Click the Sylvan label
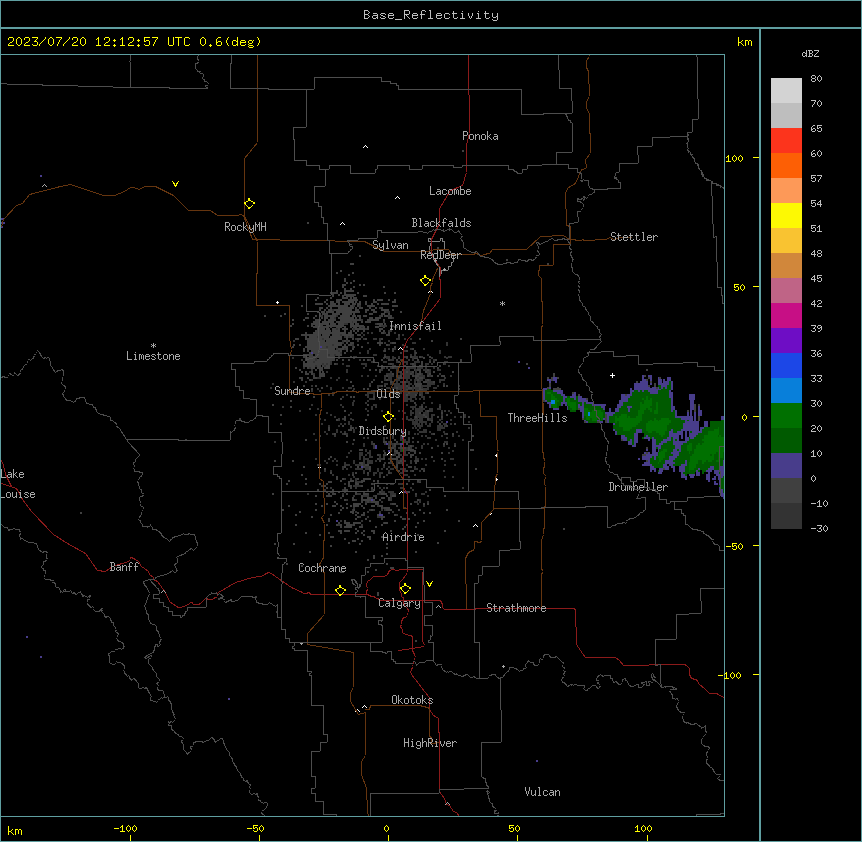This screenshot has width=862, height=842. tap(390, 245)
